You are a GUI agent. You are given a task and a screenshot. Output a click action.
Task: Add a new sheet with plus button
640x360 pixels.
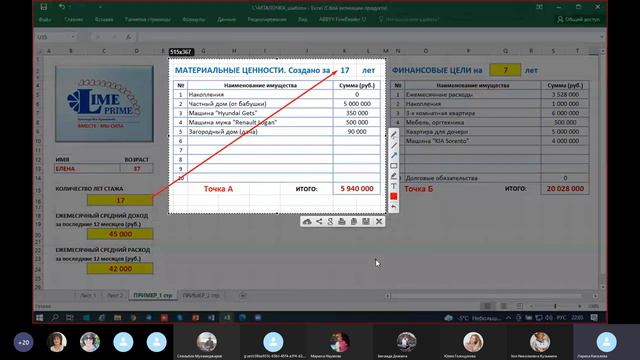[x=242, y=295]
